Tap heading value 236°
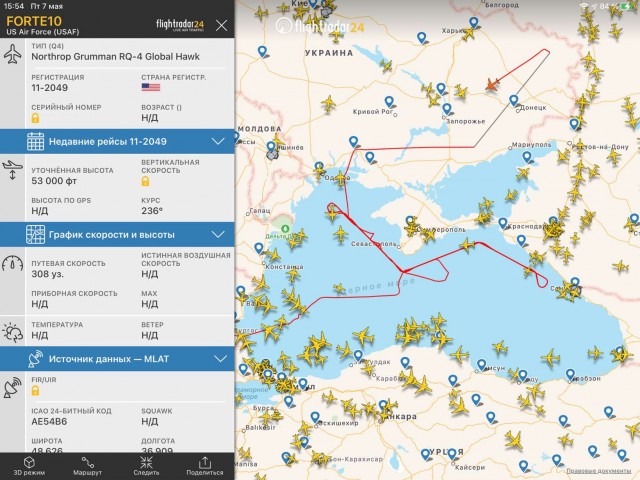Image resolution: width=640 pixels, height=480 pixels. 152,211
